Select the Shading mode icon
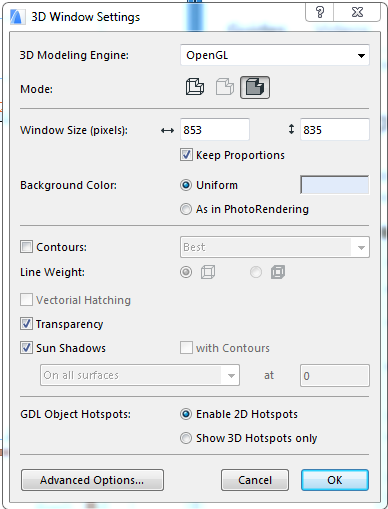This screenshot has height=509, width=388. click(x=255, y=87)
